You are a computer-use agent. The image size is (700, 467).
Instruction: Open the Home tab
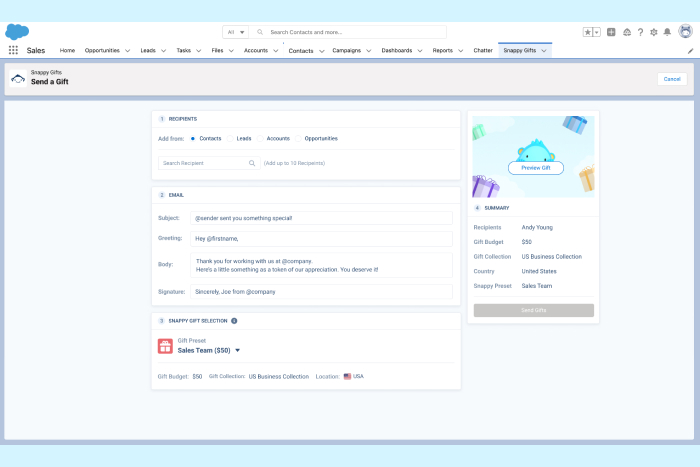point(67,50)
